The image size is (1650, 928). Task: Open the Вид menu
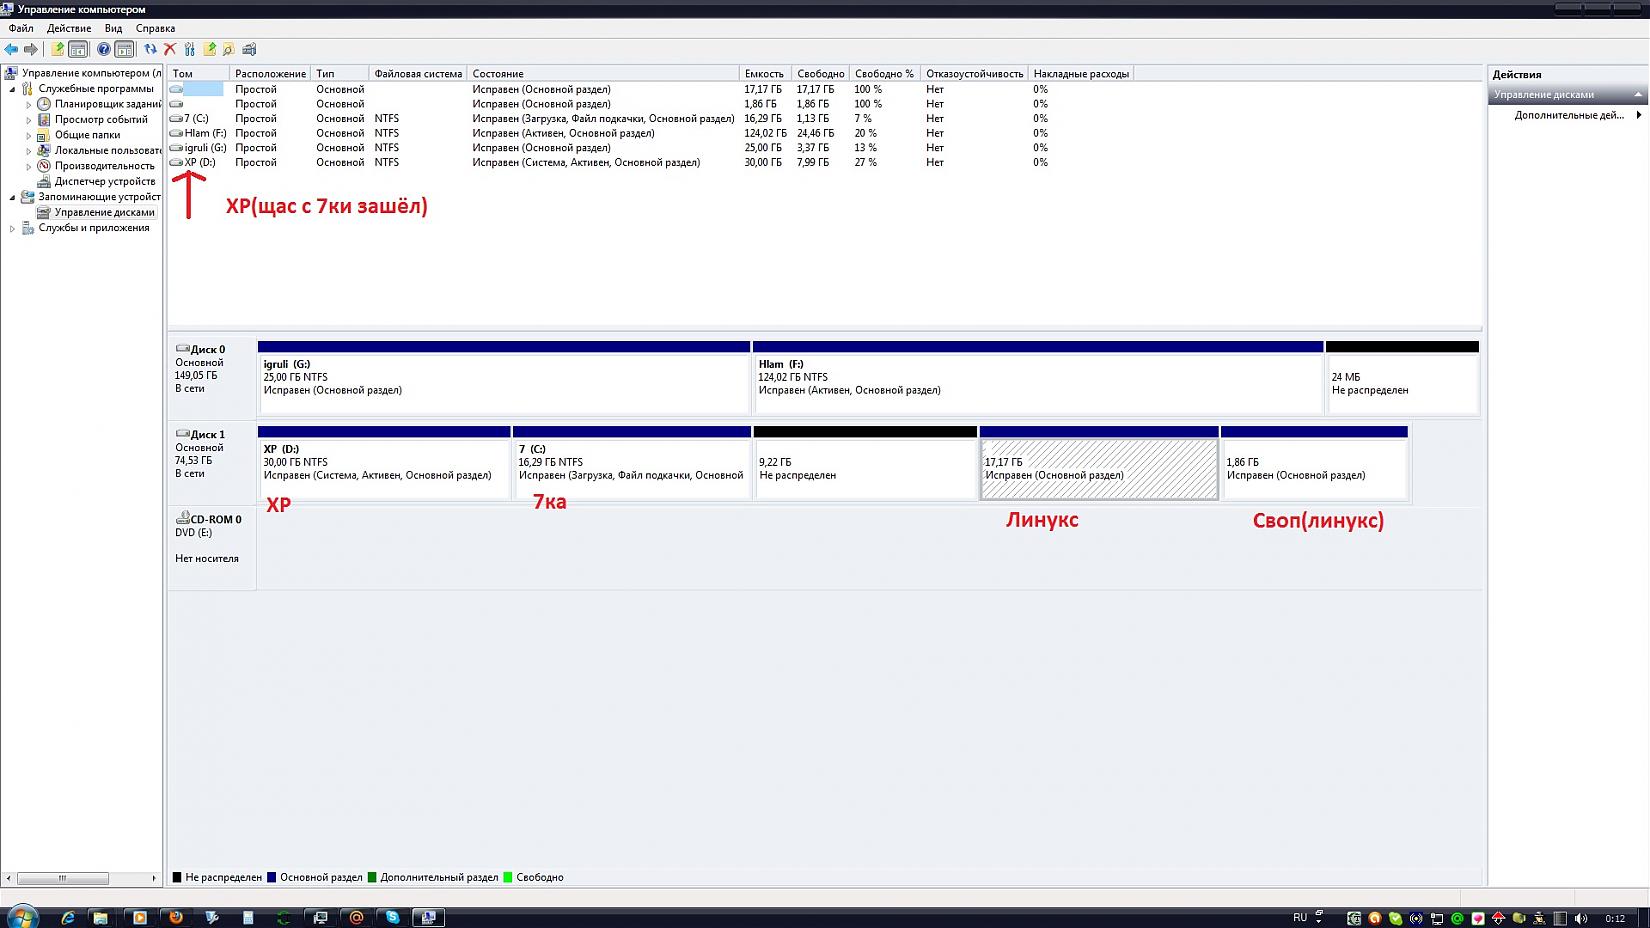[113, 28]
